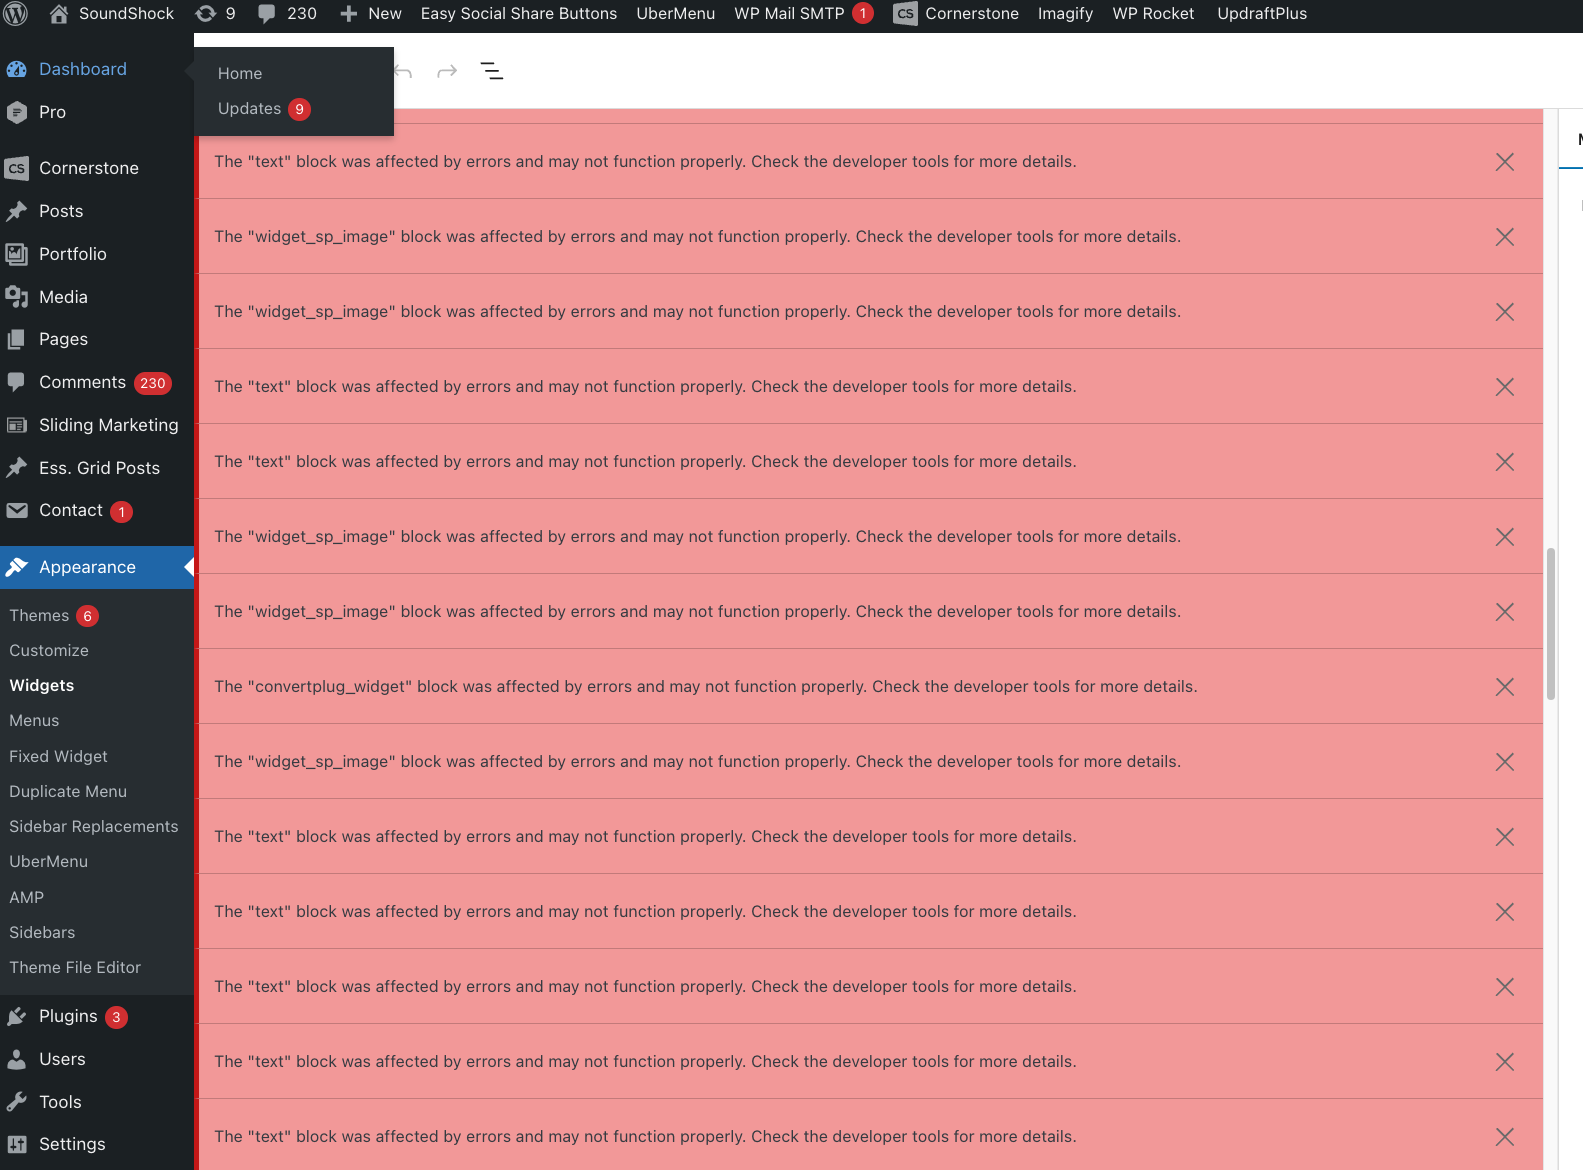
Task: Click the updates refresh icon in admin bar
Action: pos(206,14)
